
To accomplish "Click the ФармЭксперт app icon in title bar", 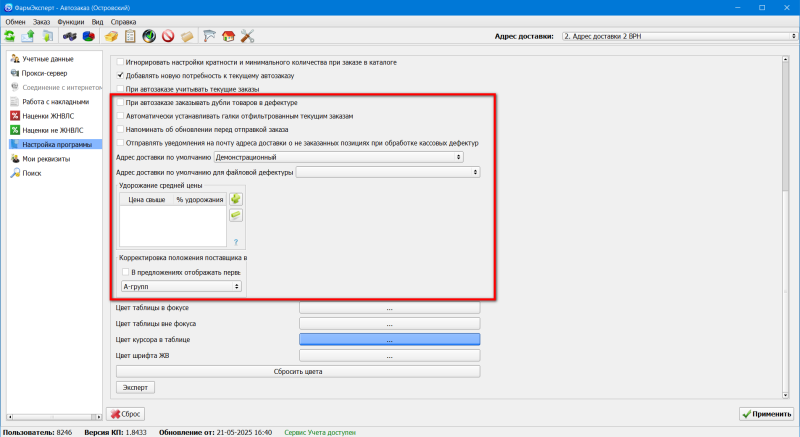I will click(8, 8).
